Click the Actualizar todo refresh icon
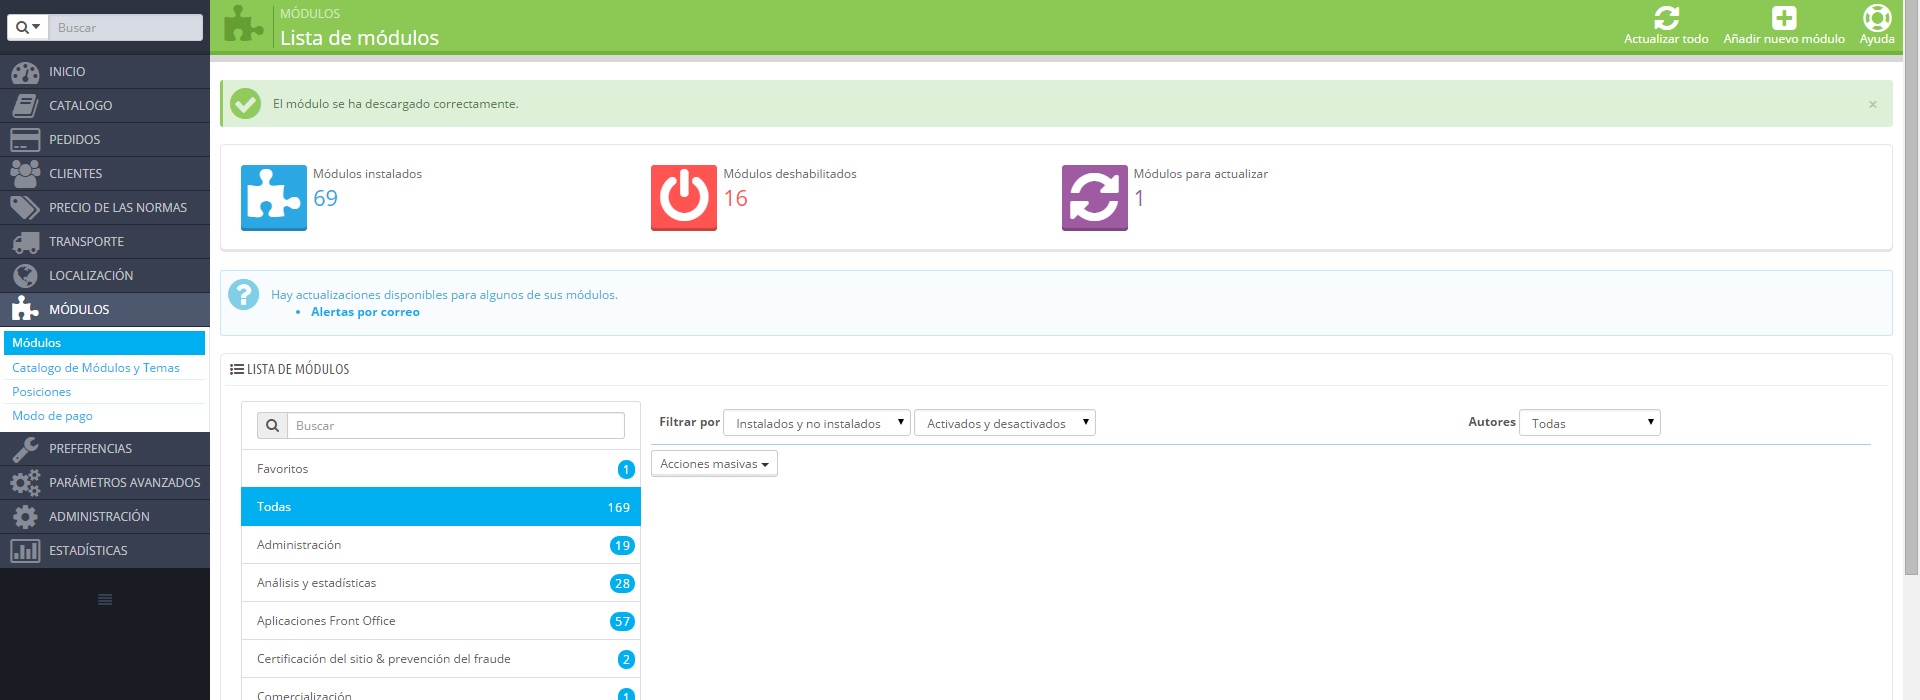The image size is (1920, 700). pyautogui.click(x=1666, y=18)
